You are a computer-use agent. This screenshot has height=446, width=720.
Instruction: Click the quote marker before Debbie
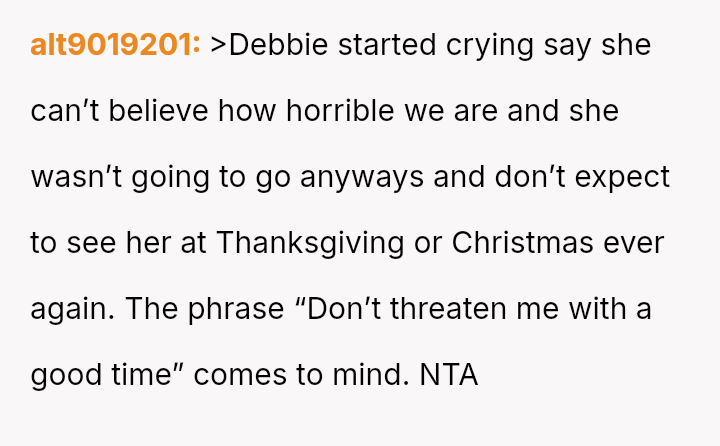(219, 45)
